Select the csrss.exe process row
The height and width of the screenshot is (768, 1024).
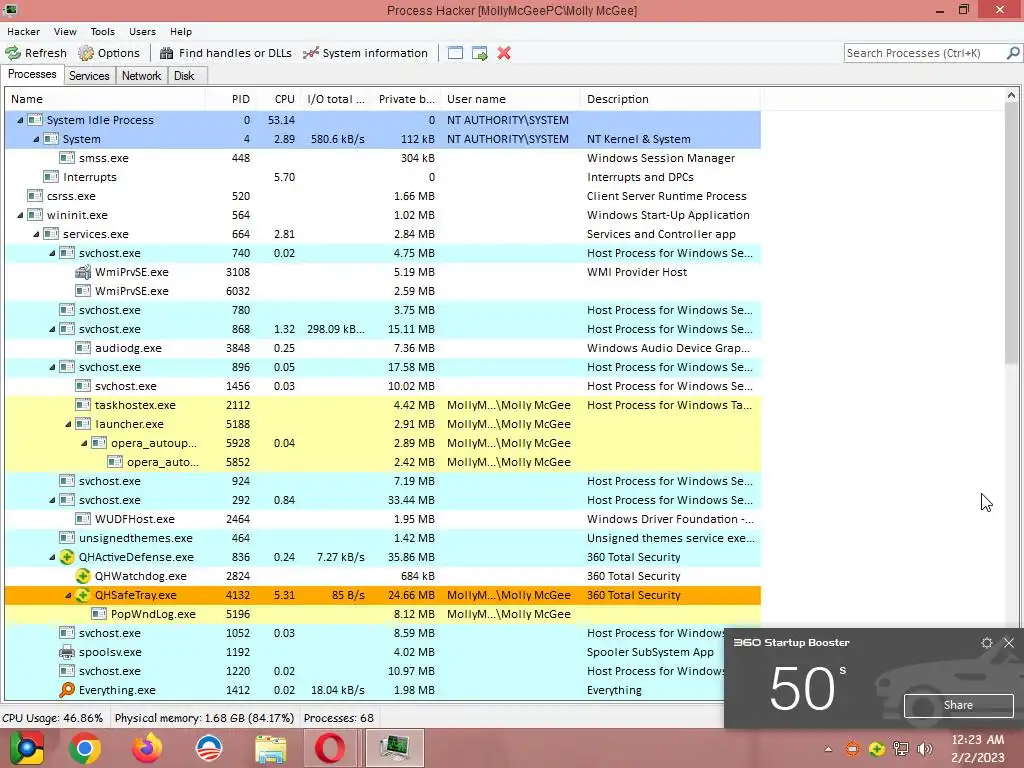pyautogui.click(x=383, y=196)
